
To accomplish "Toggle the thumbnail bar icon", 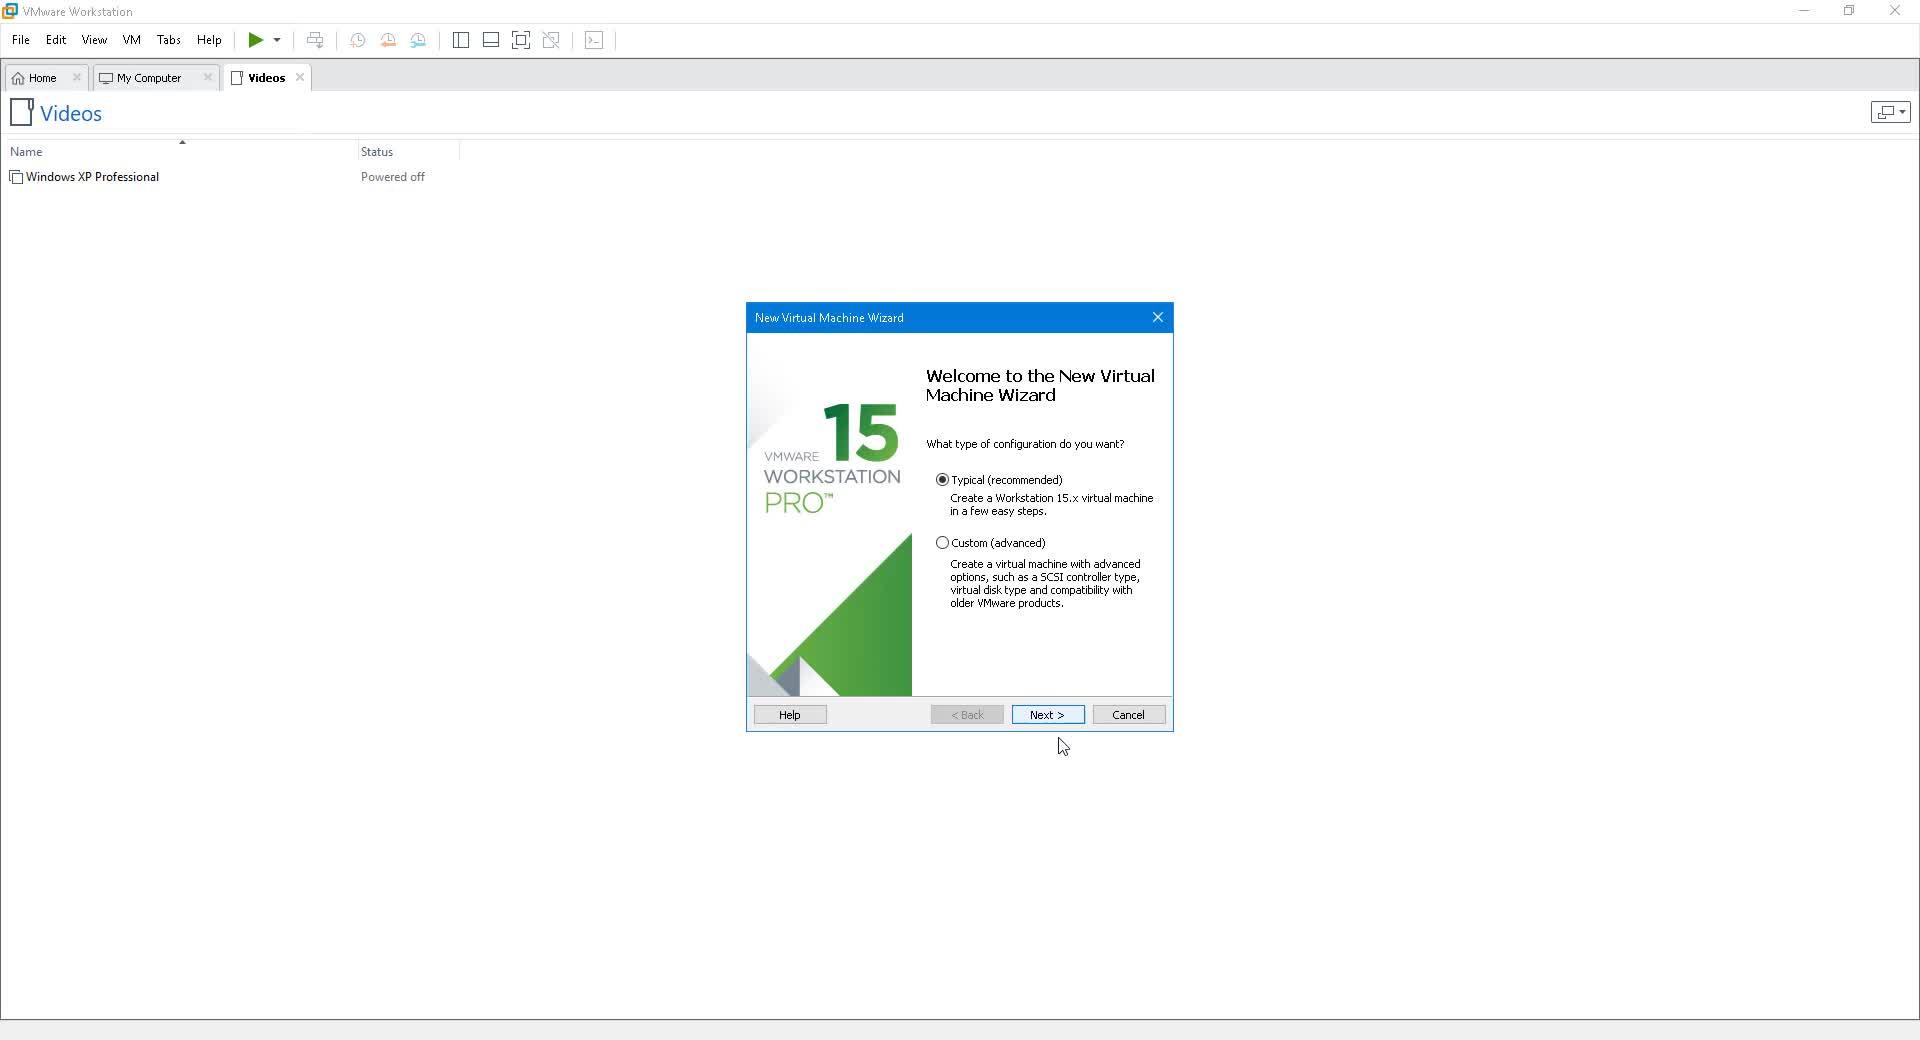I will click(491, 40).
